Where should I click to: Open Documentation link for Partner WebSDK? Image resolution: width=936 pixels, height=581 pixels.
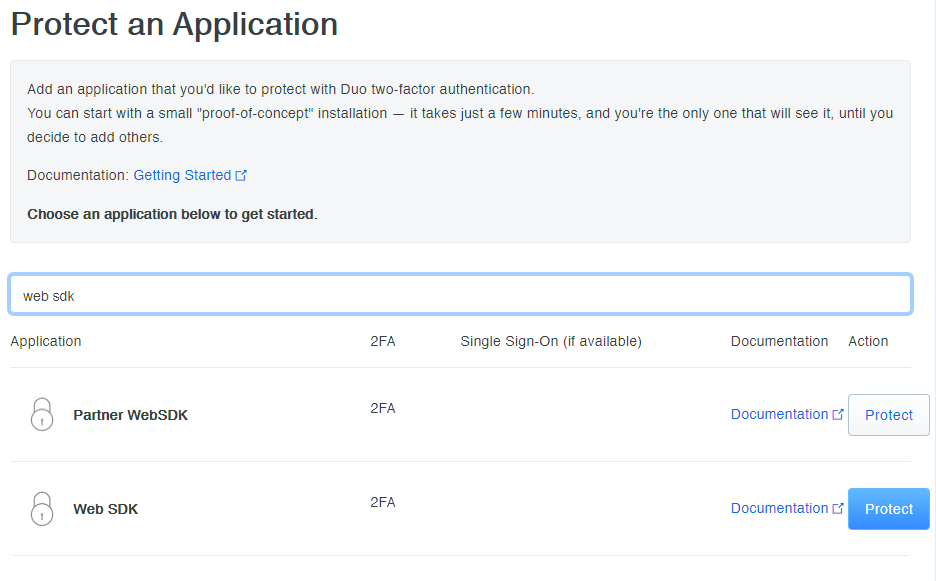tap(779, 414)
